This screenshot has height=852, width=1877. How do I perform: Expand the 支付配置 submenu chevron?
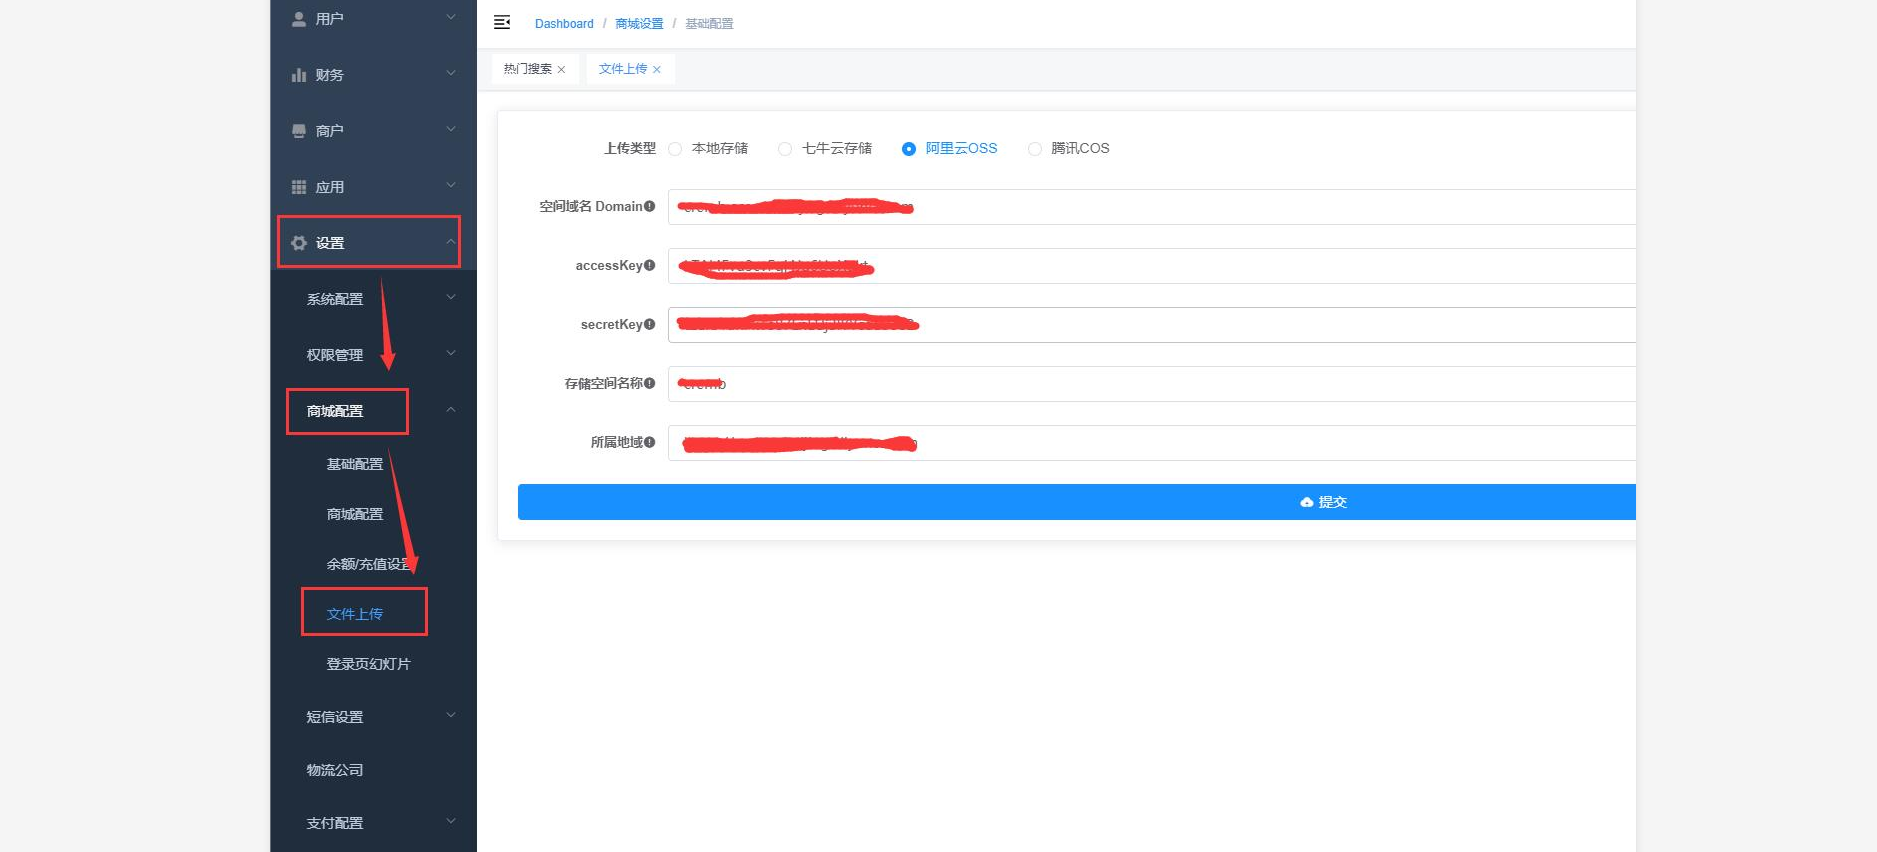pyautogui.click(x=451, y=821)
